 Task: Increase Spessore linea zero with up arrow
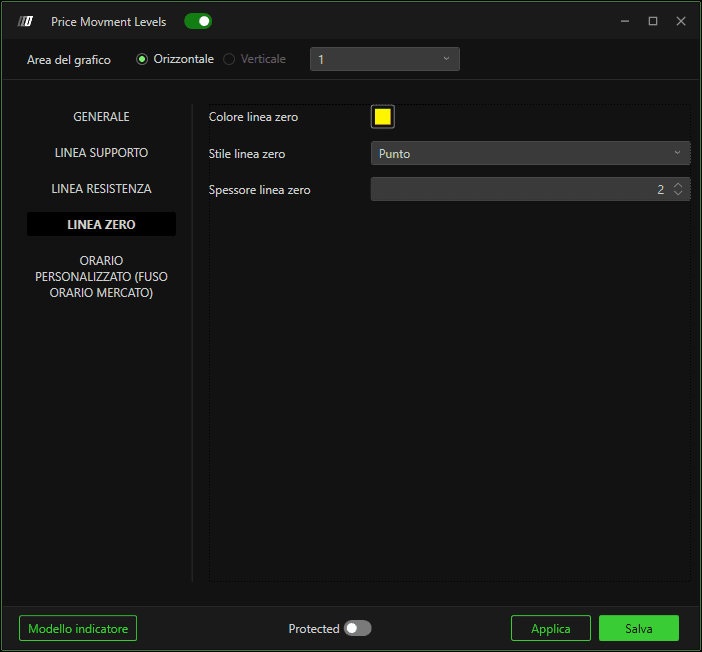(678, 185)
